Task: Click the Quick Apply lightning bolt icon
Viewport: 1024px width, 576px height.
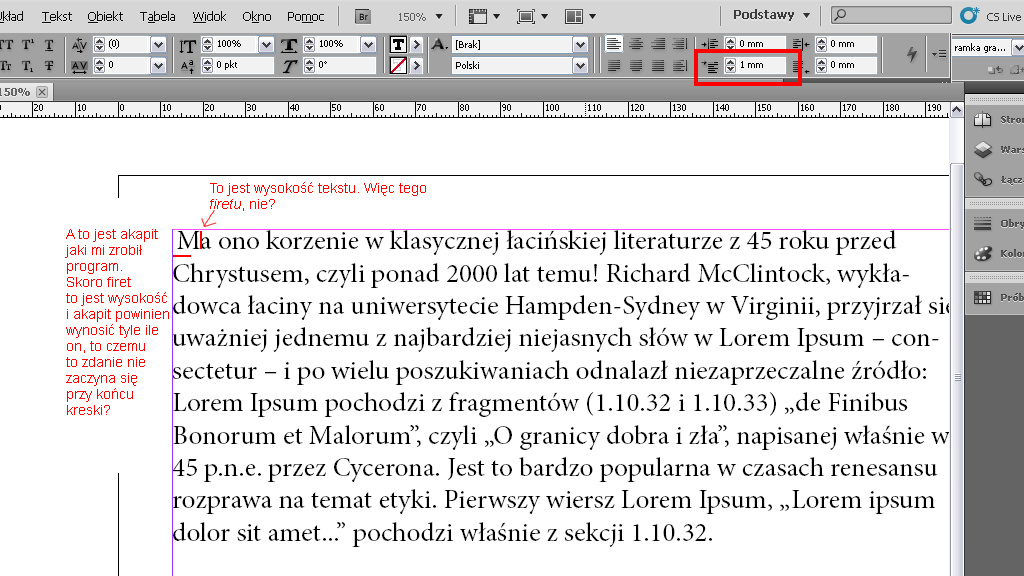Action: (911, 55)
